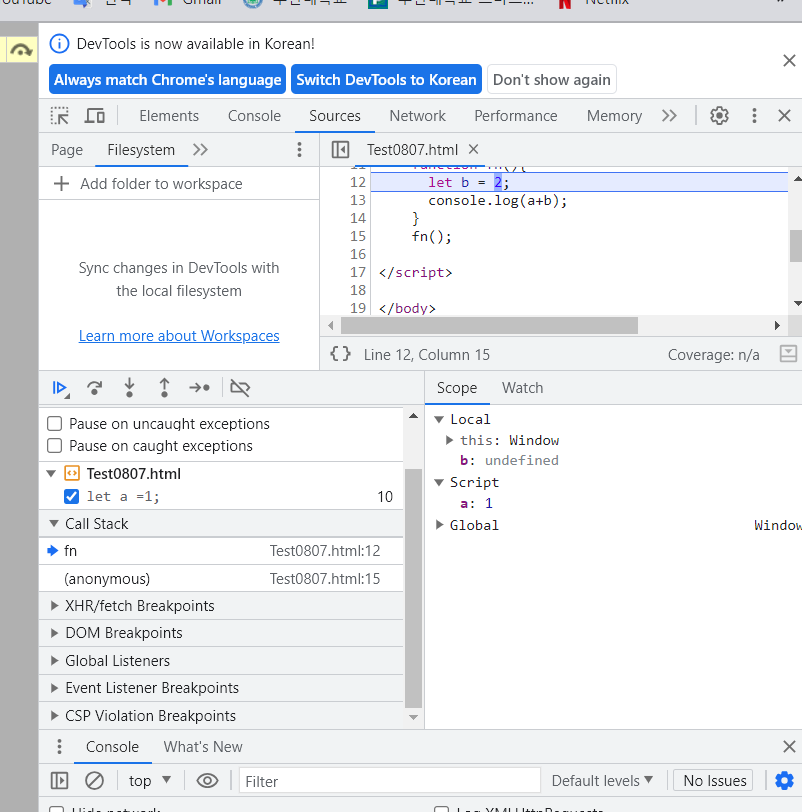Toggle the console sidebar icon
The height and width of the screenshot is (812, 802).
pos(60,780)
